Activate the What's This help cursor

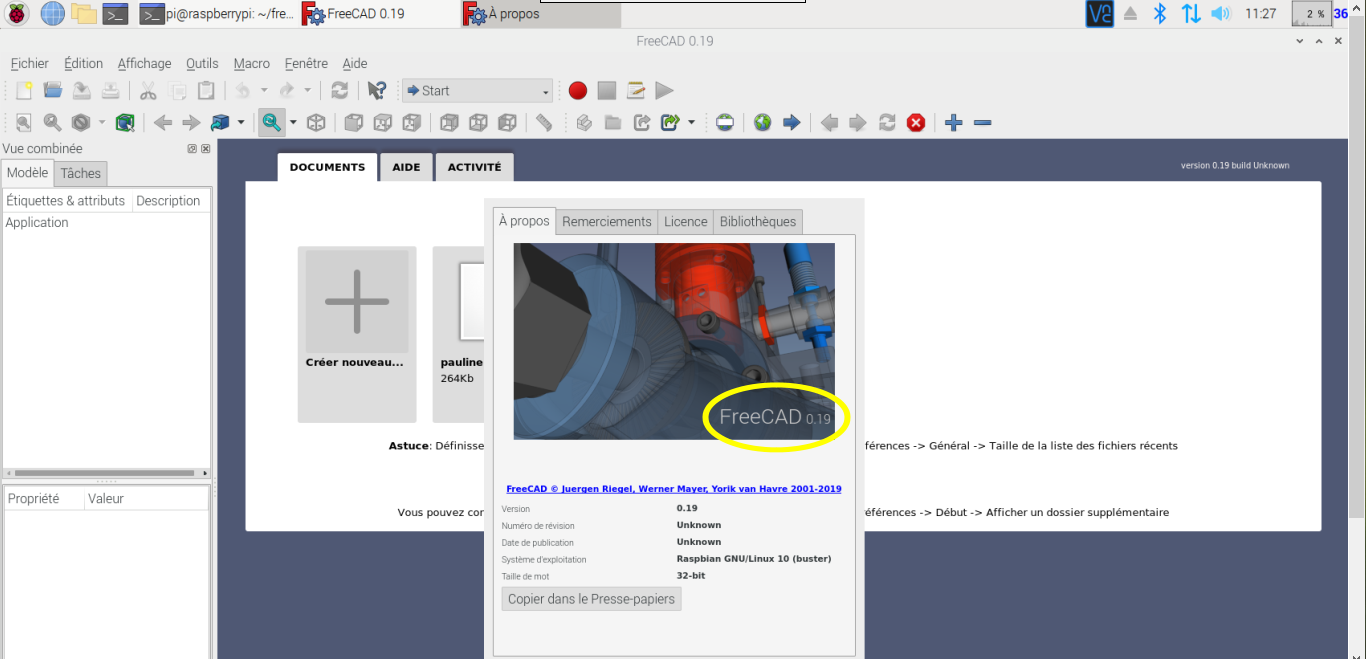tap(376, 91)
